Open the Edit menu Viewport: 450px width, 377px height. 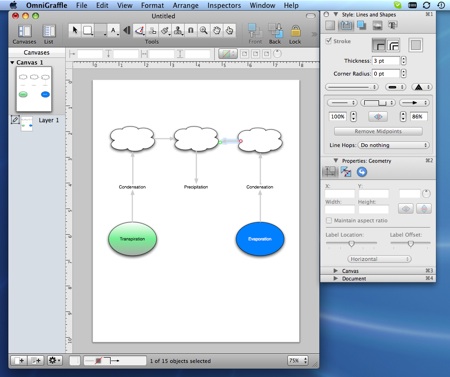[x=102, y=5]
